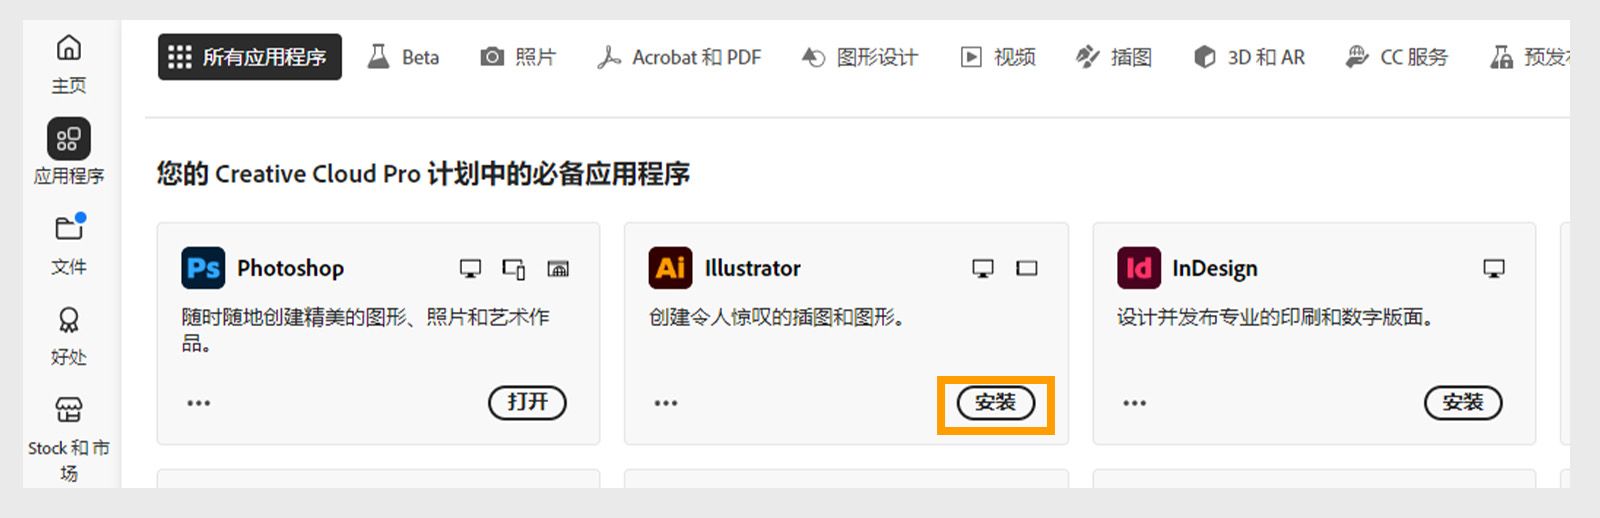Switch to the 预发布 tab at right edge

(1529, 57)
